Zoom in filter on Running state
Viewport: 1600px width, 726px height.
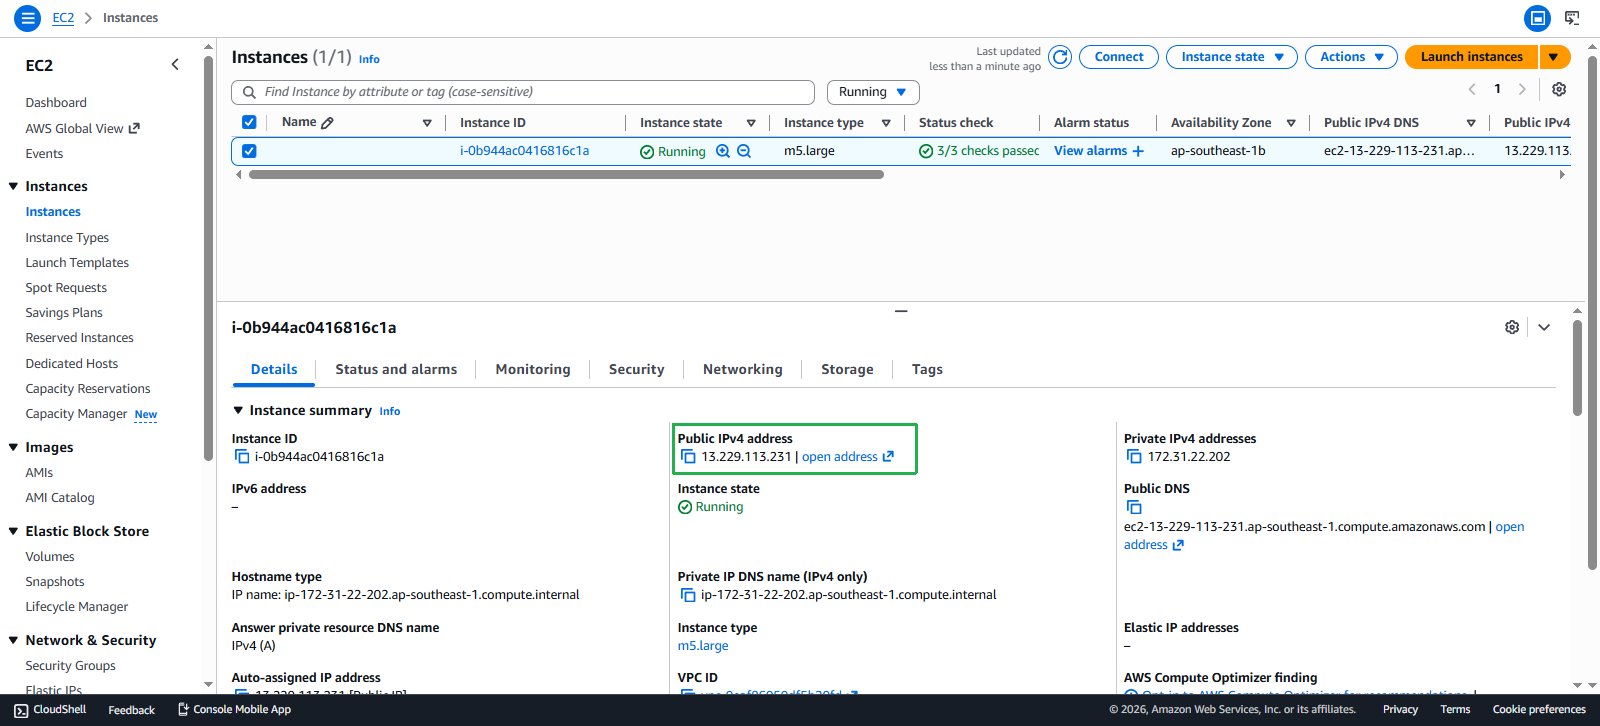click(x=723, y=151)
